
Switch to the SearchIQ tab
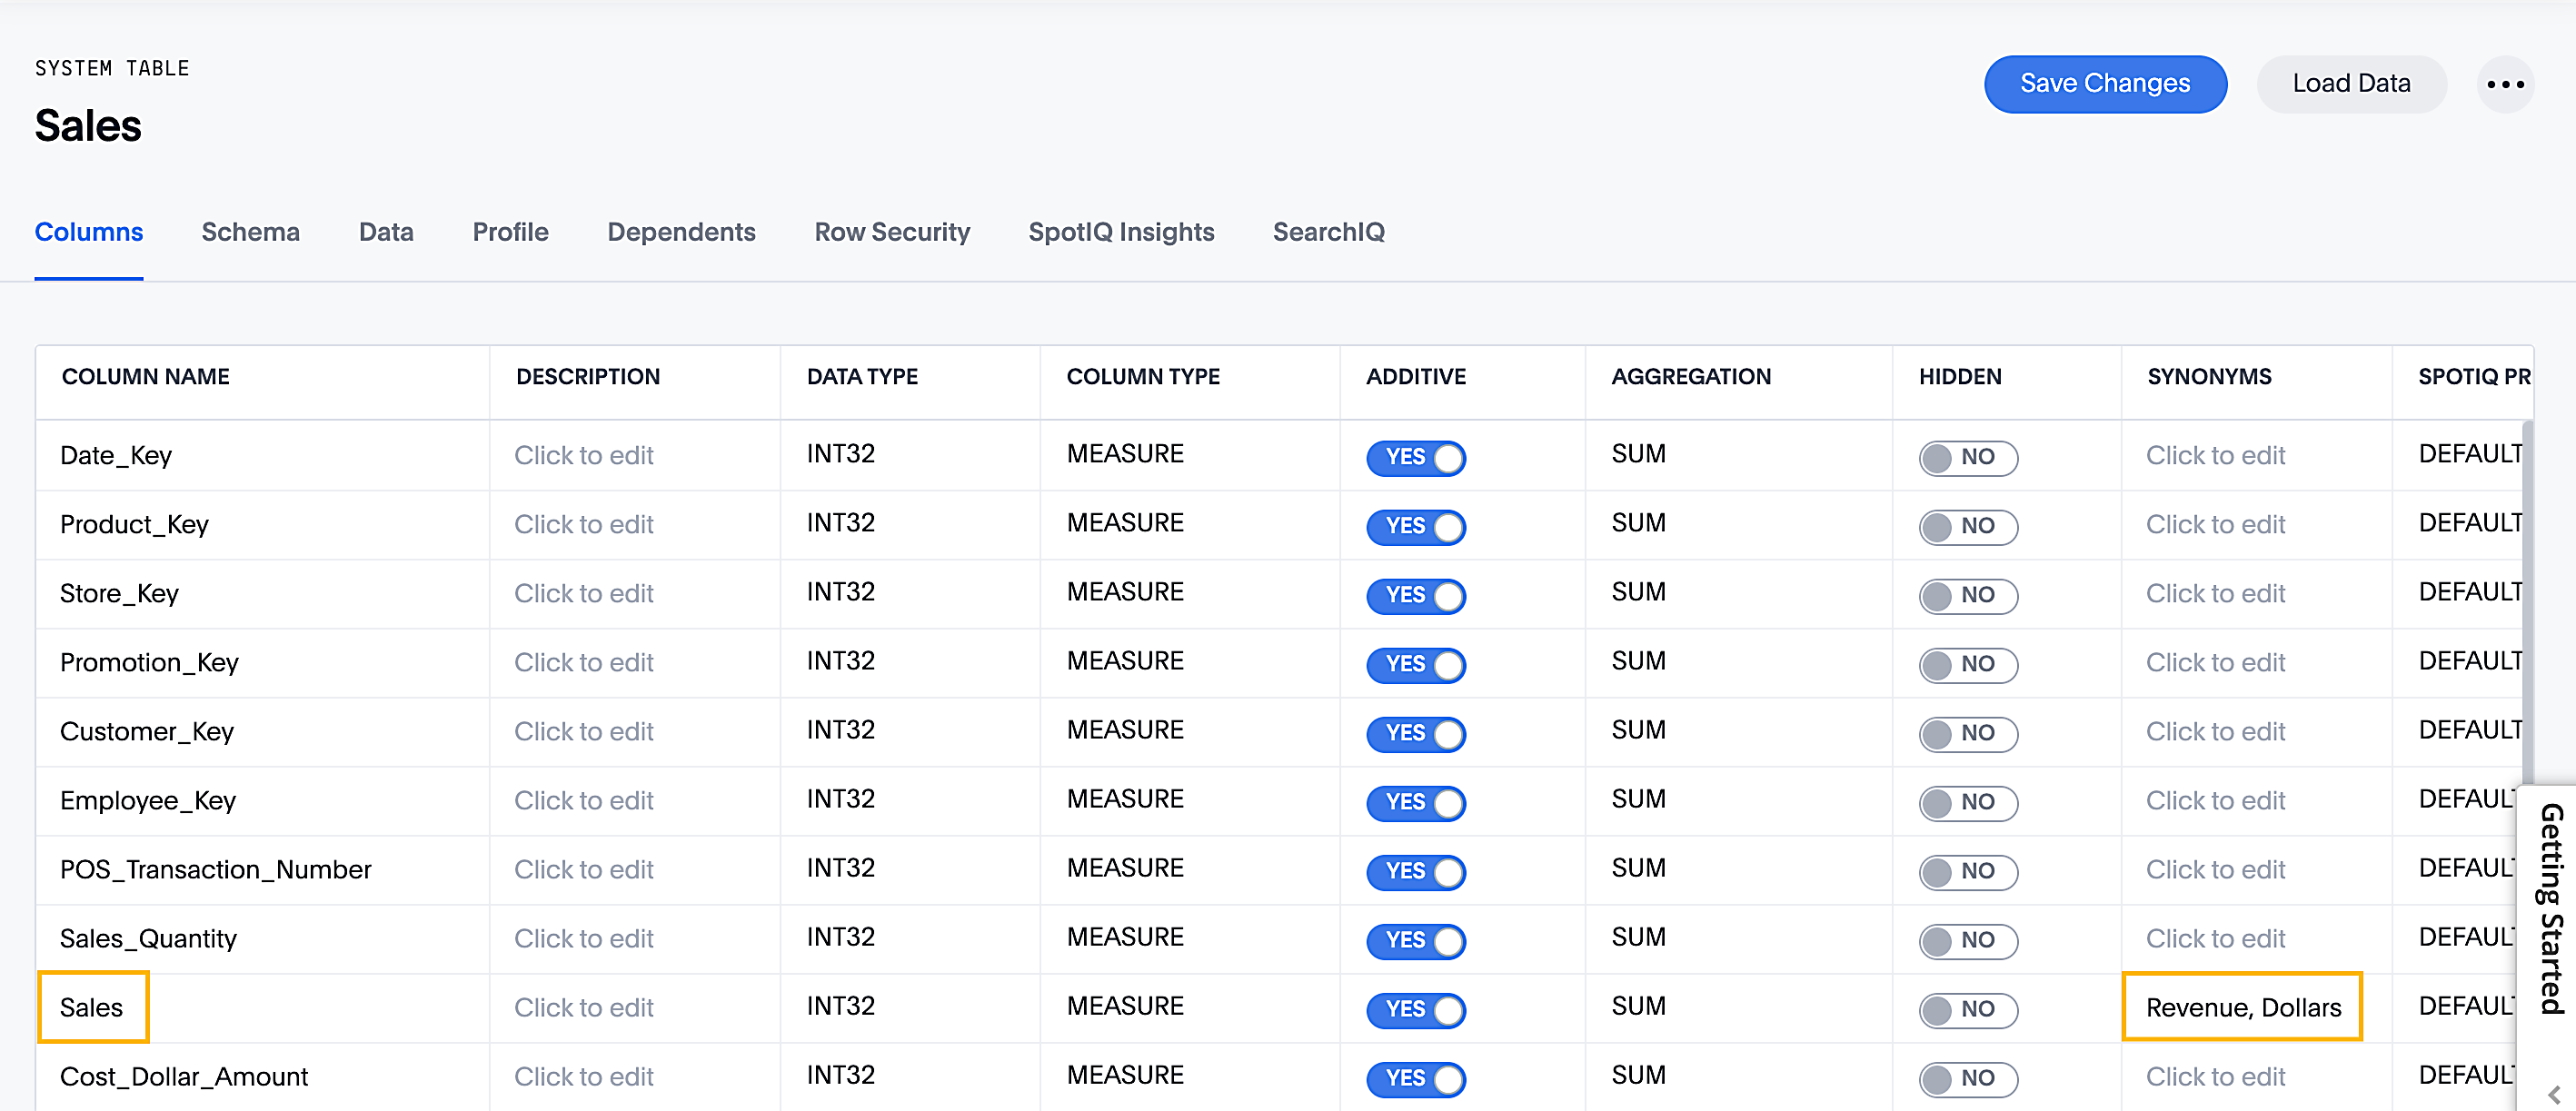click(x=1328, y=232)
